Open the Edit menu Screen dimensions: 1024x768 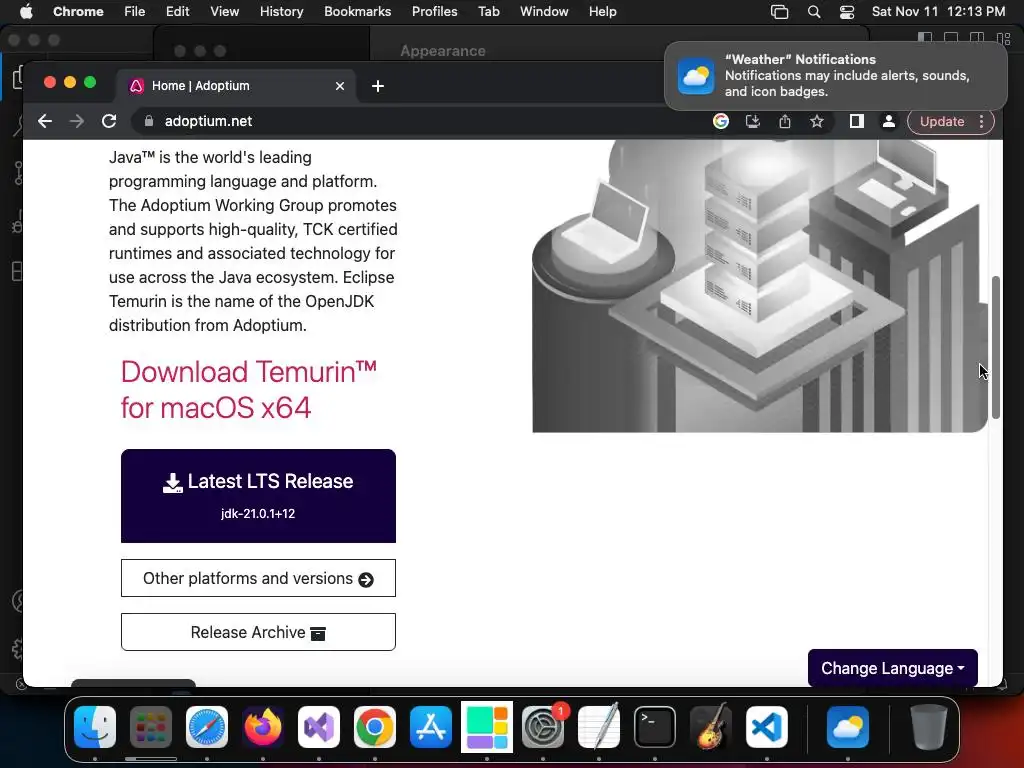(x=177, y=12)
